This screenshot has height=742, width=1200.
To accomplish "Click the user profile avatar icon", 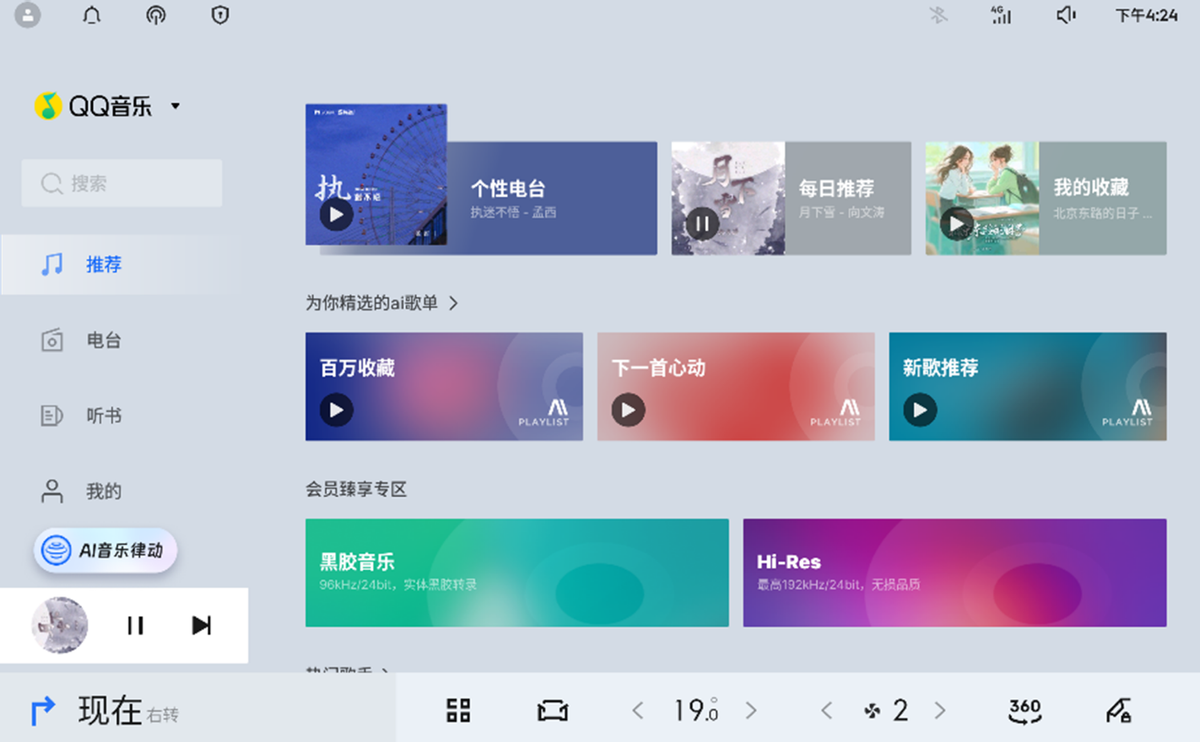I will click(x=28, y=15).
